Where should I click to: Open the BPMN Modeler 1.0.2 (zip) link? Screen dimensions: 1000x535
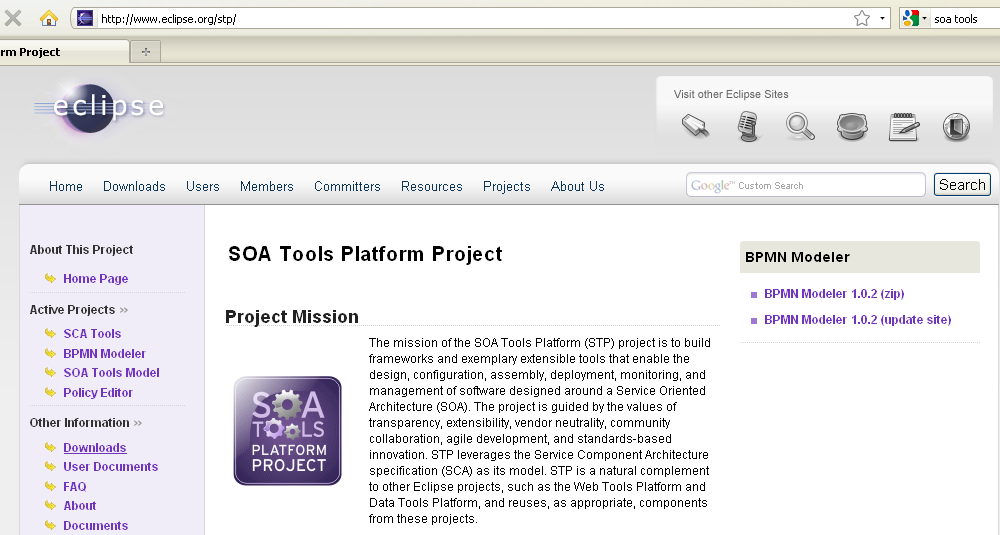pyautogui.click(x=834, y=294)
